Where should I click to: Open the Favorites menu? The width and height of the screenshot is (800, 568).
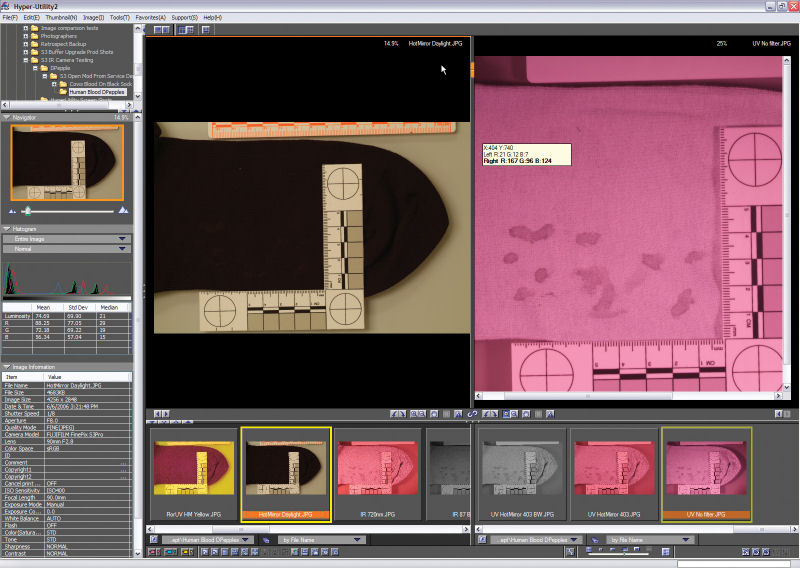pos(150,18)
